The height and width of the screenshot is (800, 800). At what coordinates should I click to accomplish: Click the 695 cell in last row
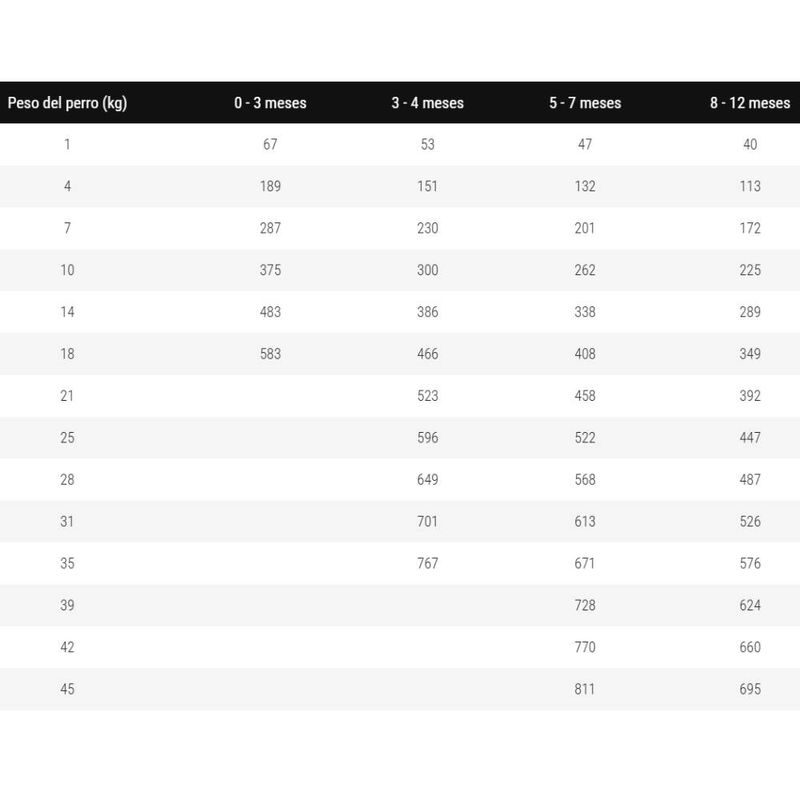(x=750, y=689)
